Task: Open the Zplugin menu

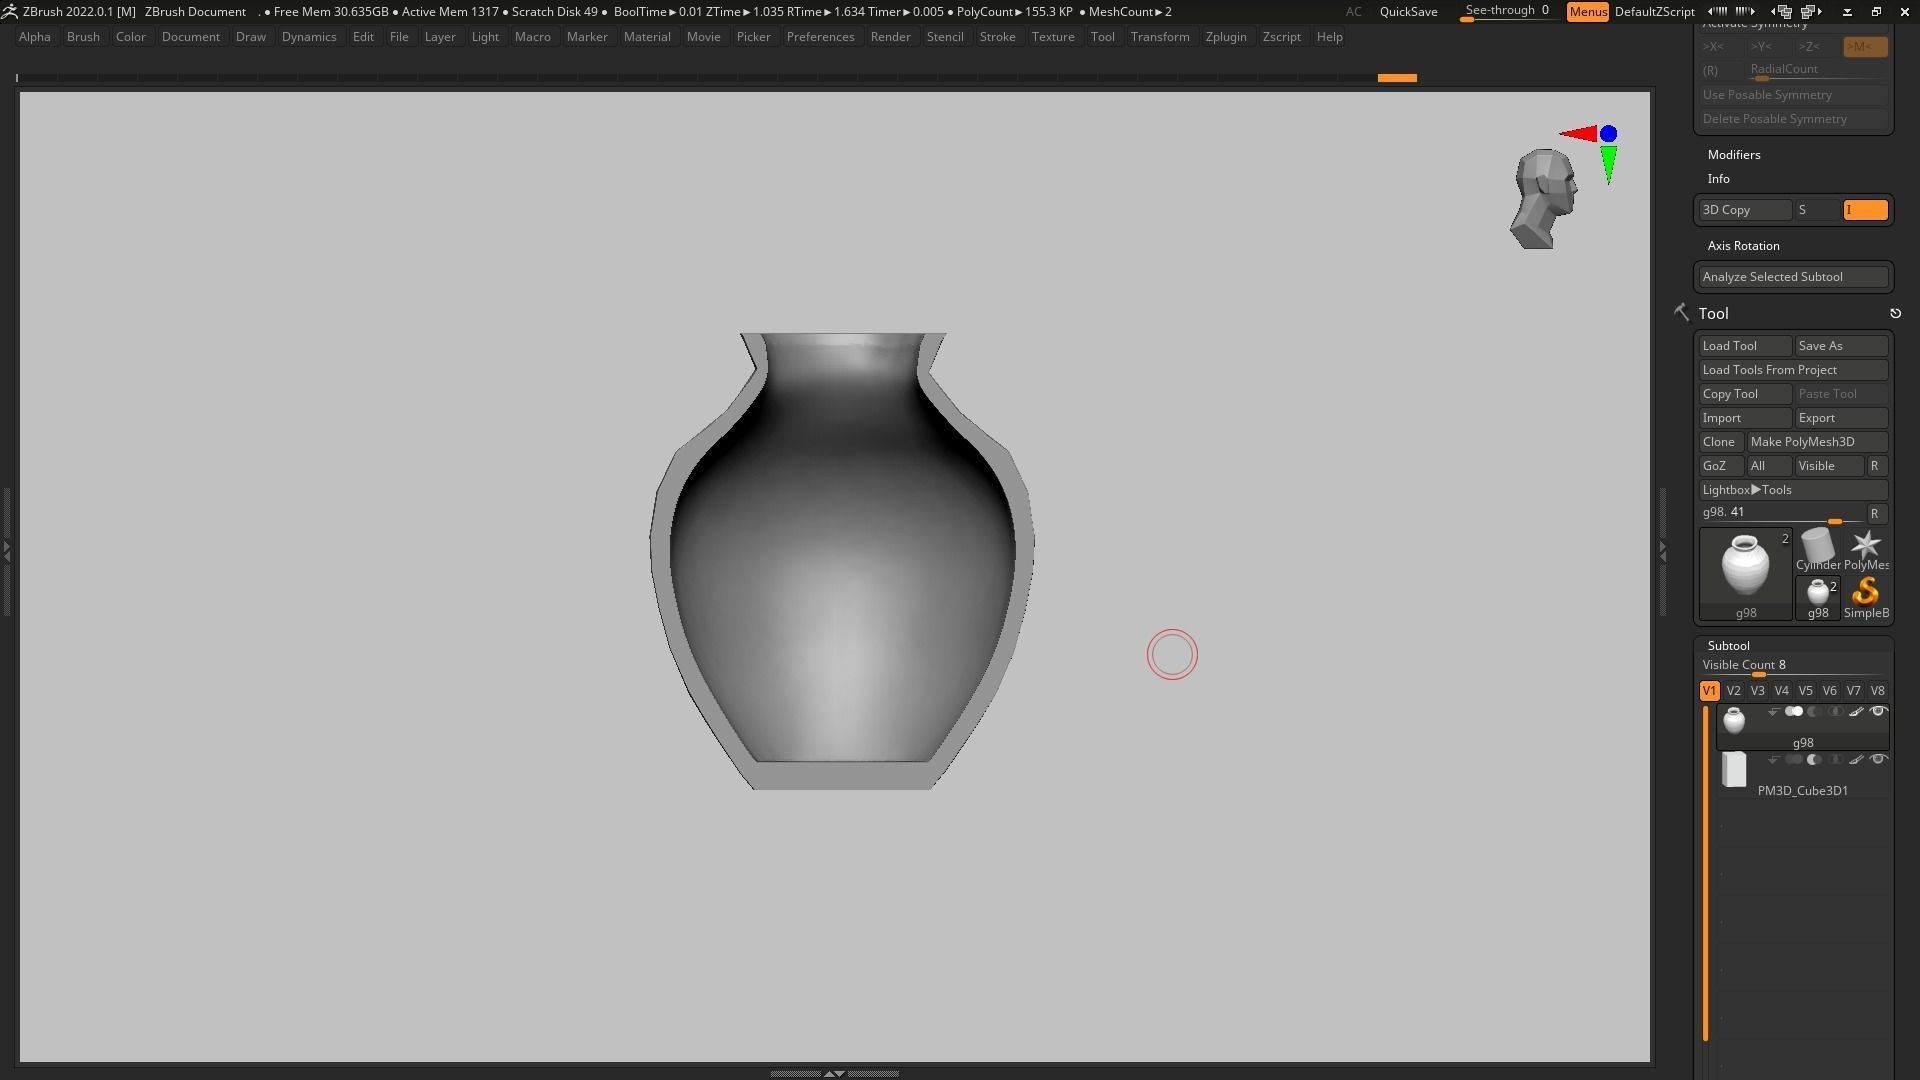Action: (1225, 37)
